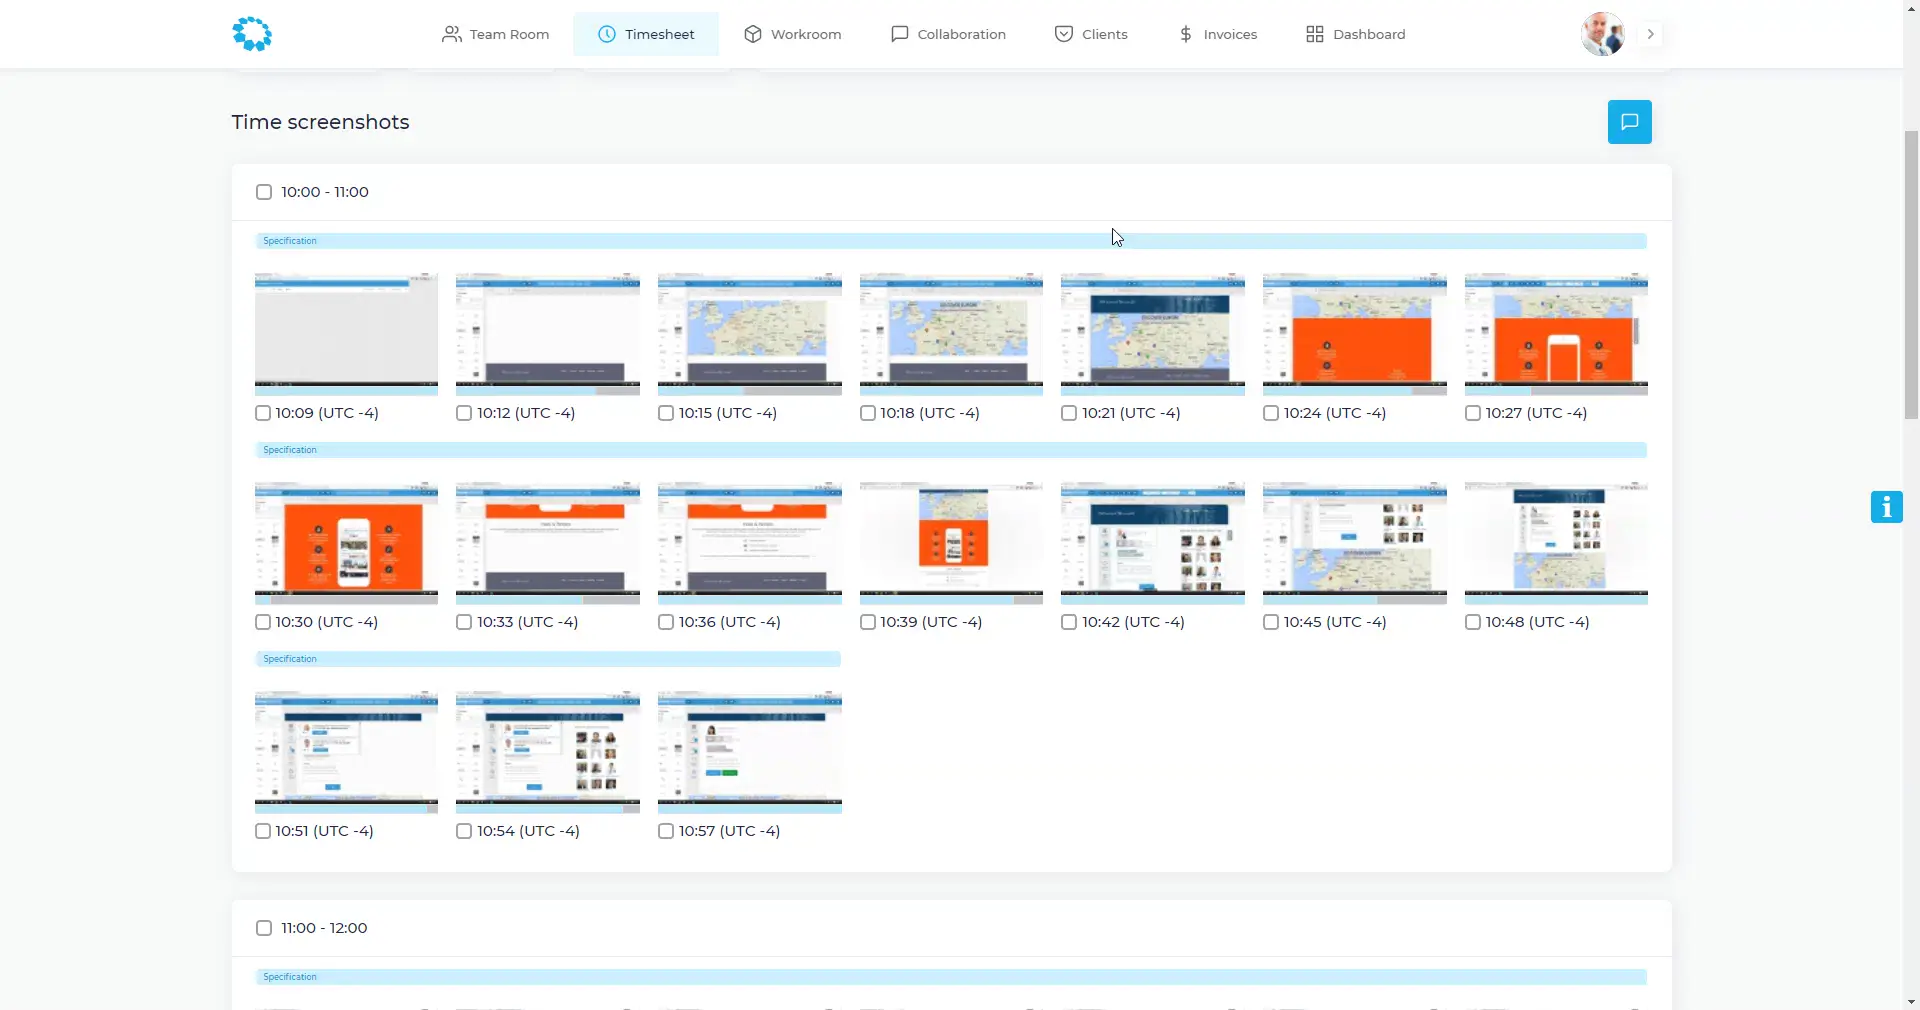Open the blue comment chat button
Screen dimensions: 1920x1010
[x=1629, y=122]
